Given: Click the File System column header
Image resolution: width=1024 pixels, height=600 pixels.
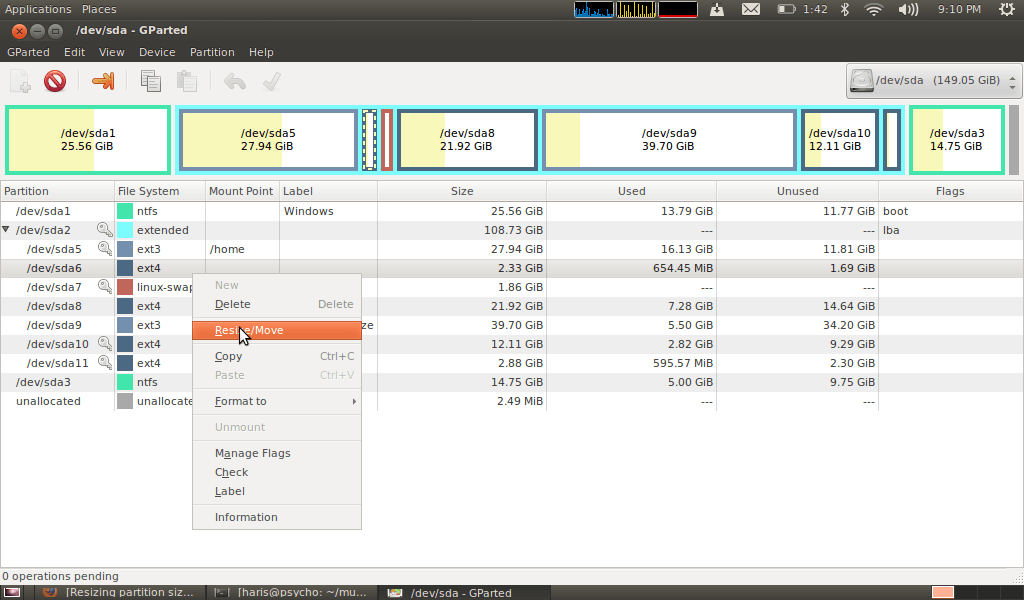Looking at the screenshot, I should (x=148, y=191).
